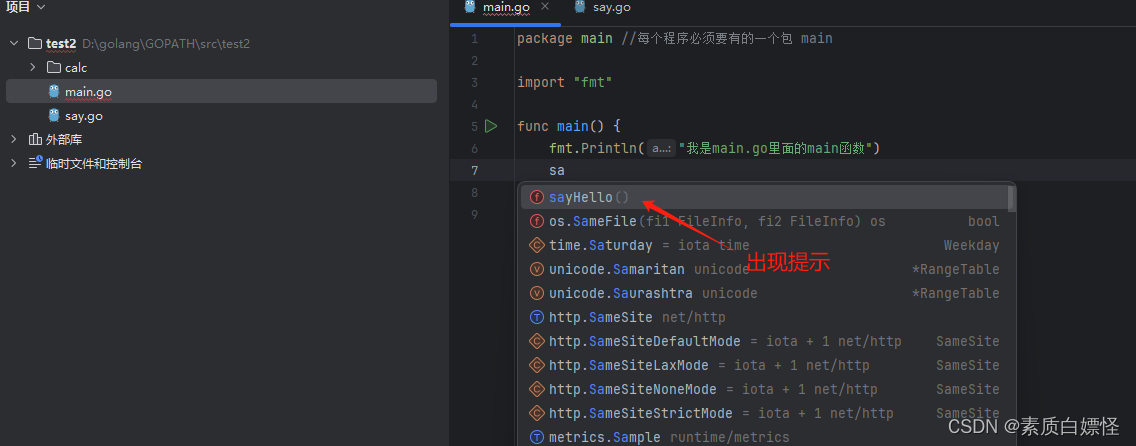
Task: Select the calc folder icon
Action: (x=54, y=67)
